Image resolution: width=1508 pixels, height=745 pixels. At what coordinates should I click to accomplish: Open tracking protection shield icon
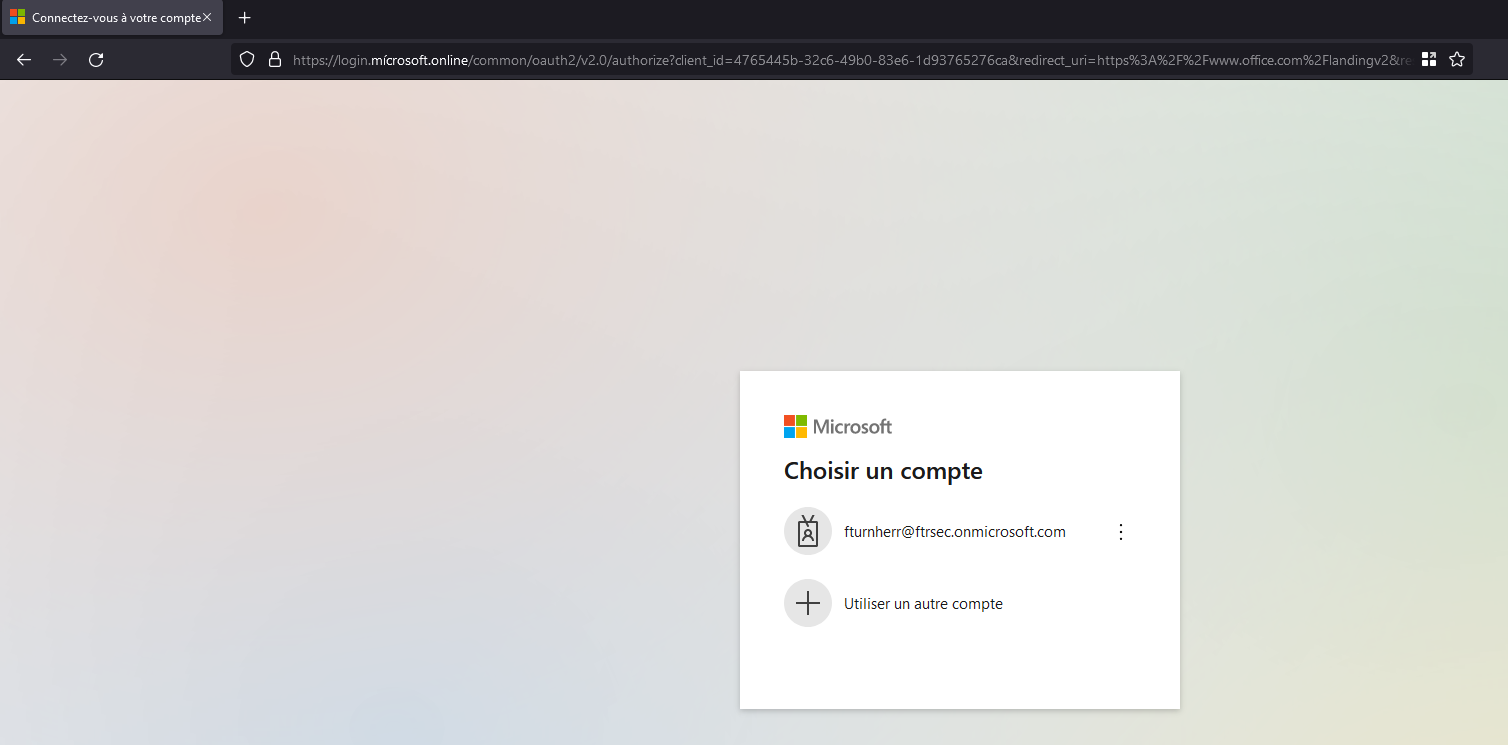coord(248,60)
